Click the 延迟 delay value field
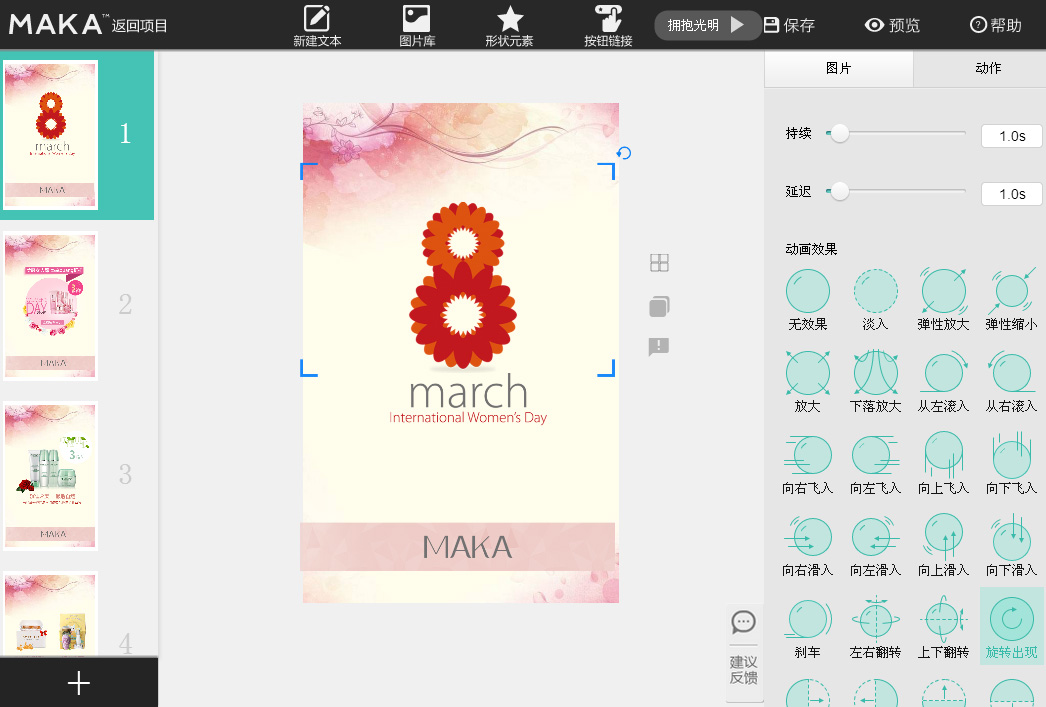1046x707 pixels. [1011, 194]
